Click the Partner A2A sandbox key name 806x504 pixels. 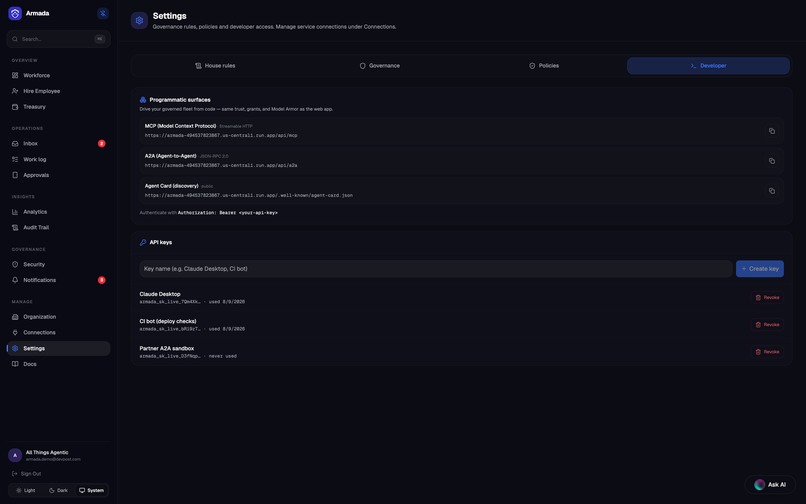[x=167, y=349]
